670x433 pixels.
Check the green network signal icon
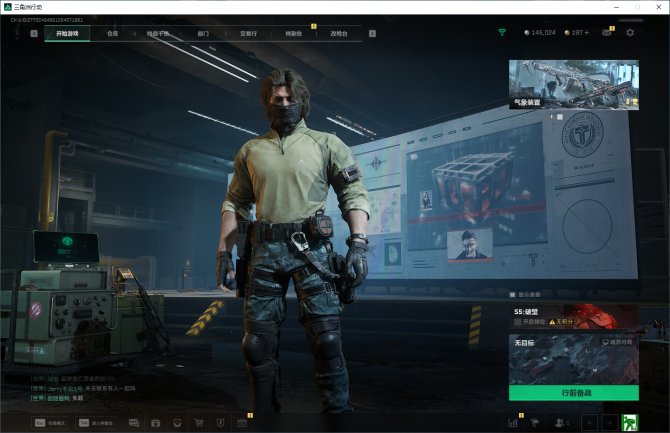click(502, 32)
